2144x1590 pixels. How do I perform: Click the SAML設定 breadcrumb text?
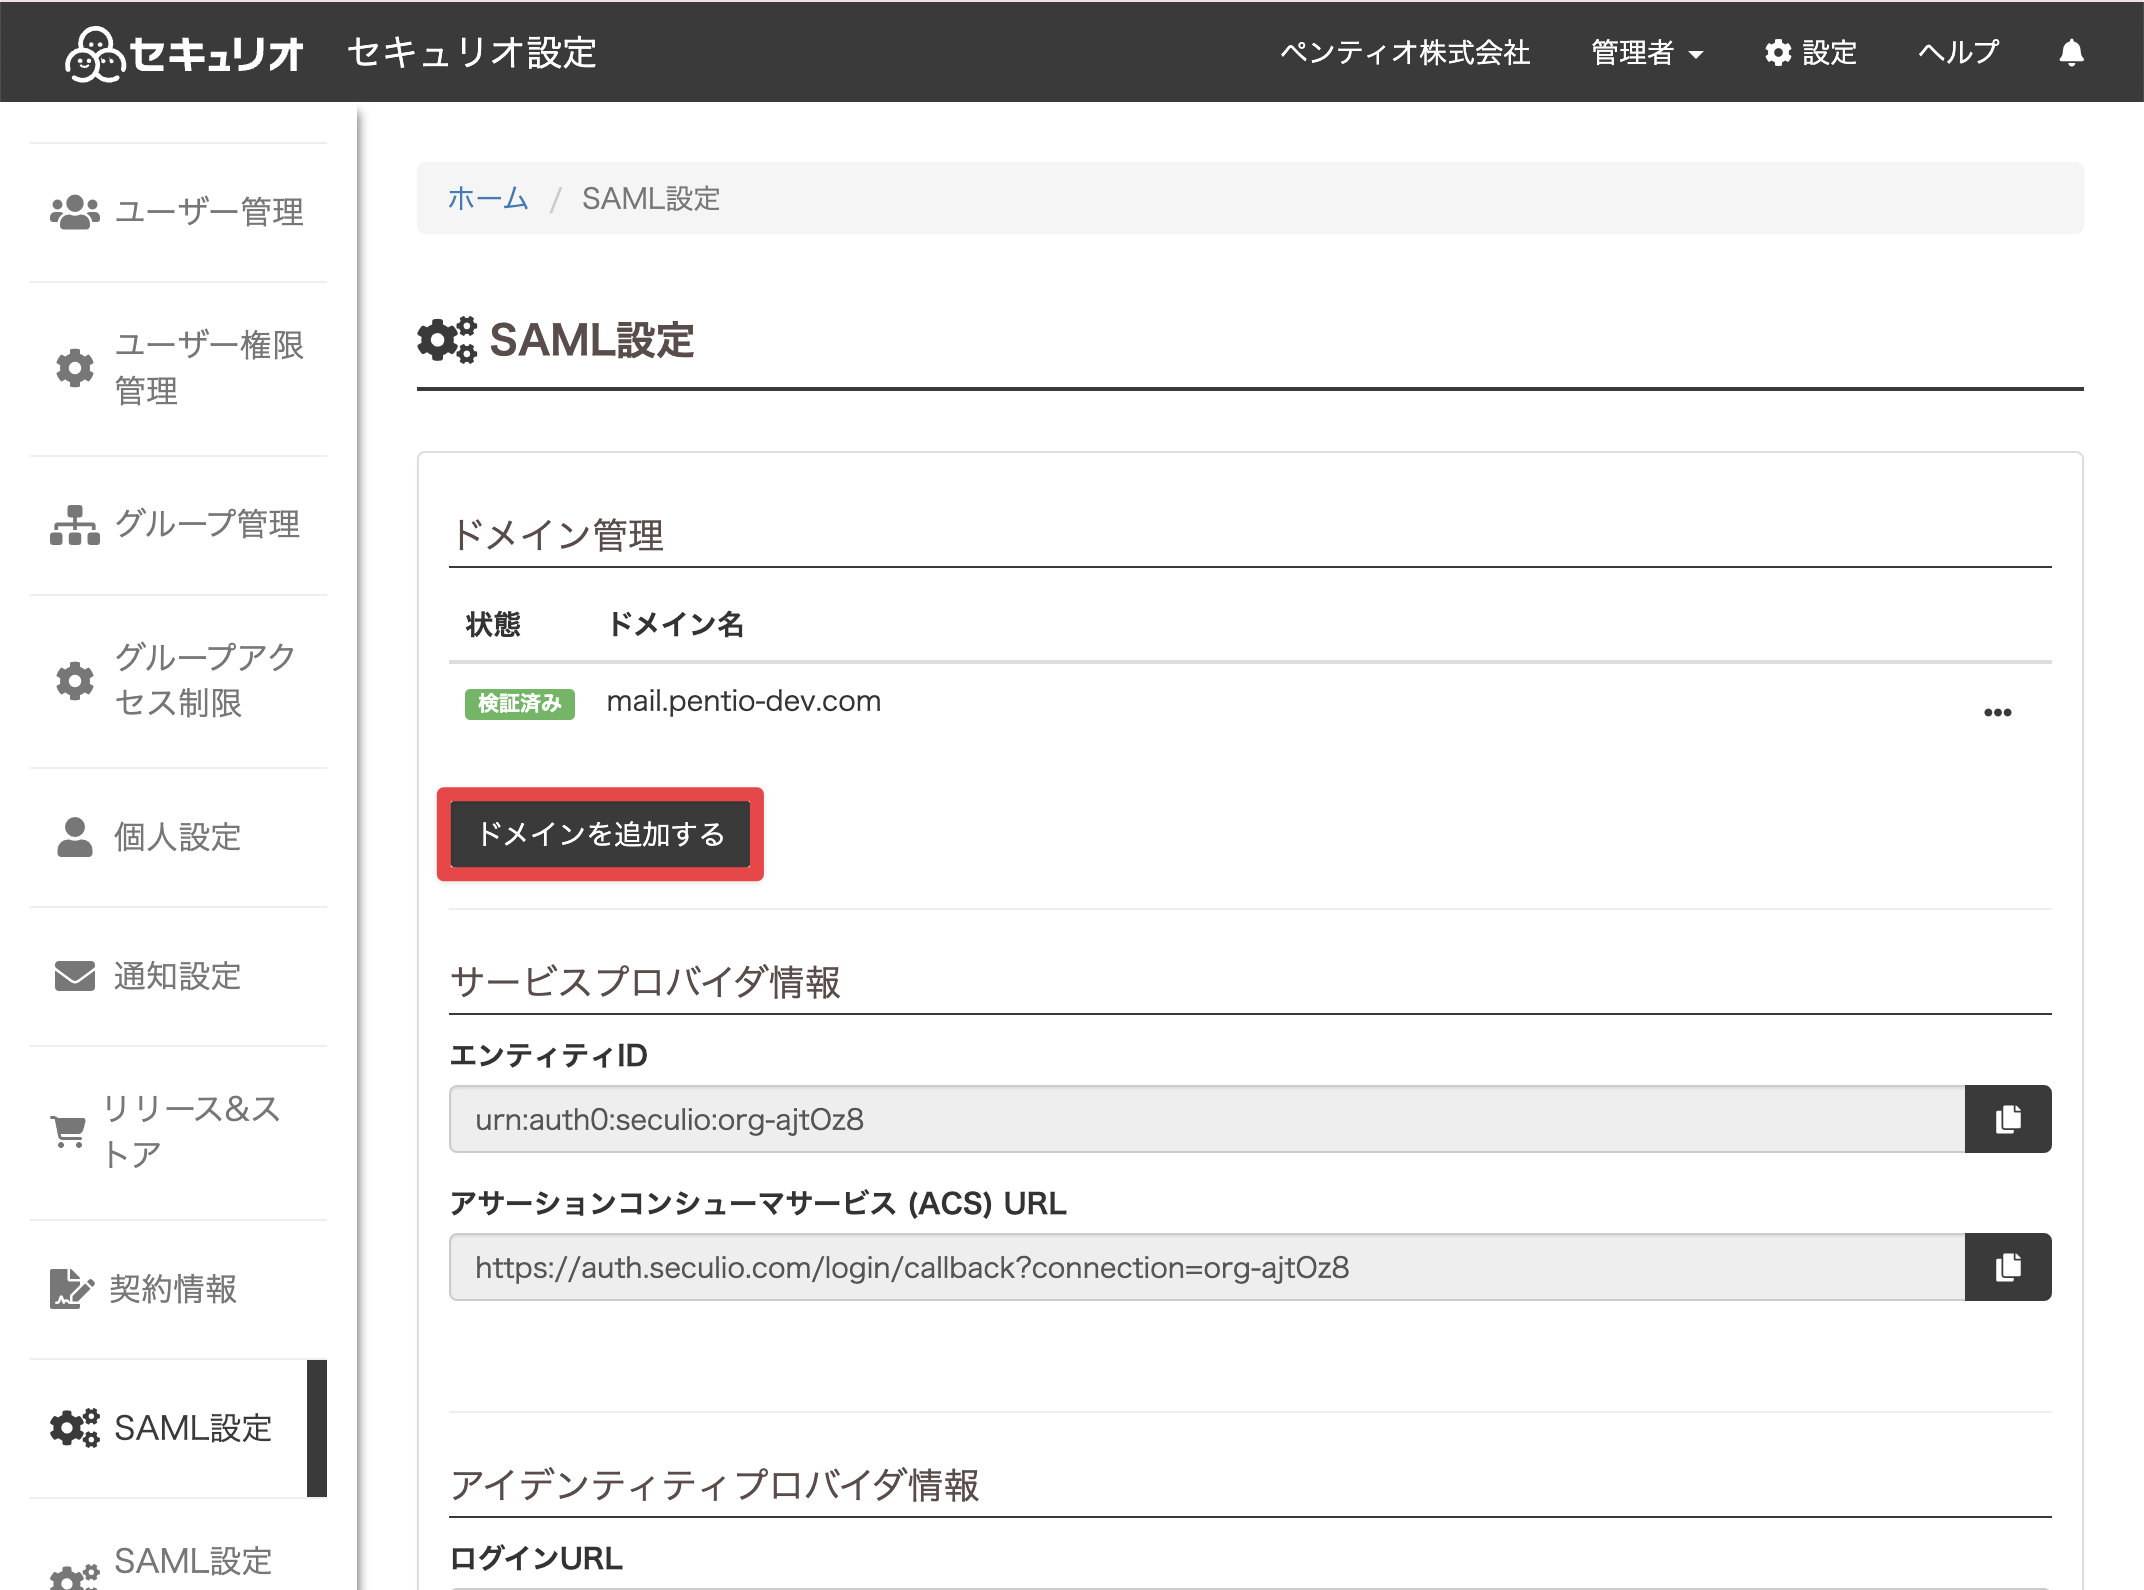(x=651, y=198)
